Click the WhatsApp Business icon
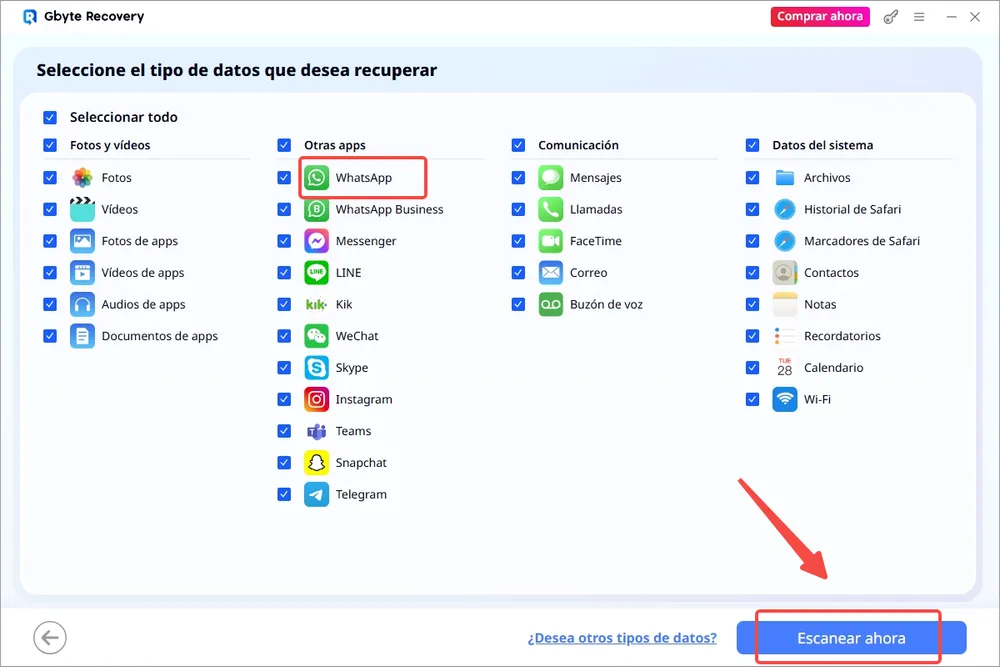Image resolution: width=1000 pixels, height=667 pixels. [316, 209]
